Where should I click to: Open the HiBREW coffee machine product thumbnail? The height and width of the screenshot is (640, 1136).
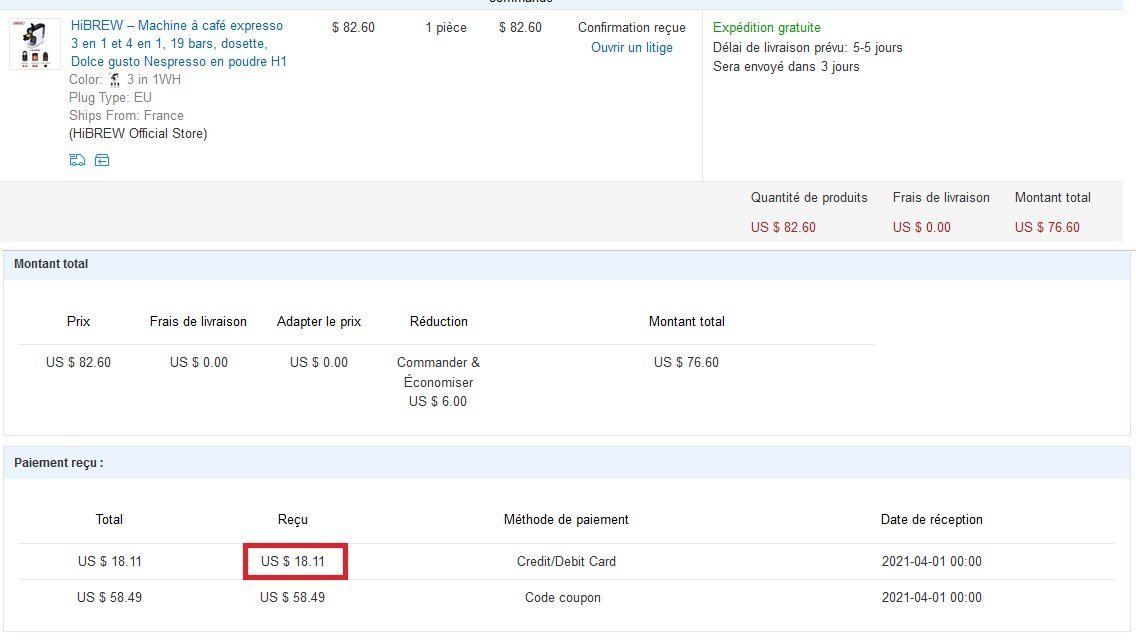pyautogui.click(x=35, y=45)
